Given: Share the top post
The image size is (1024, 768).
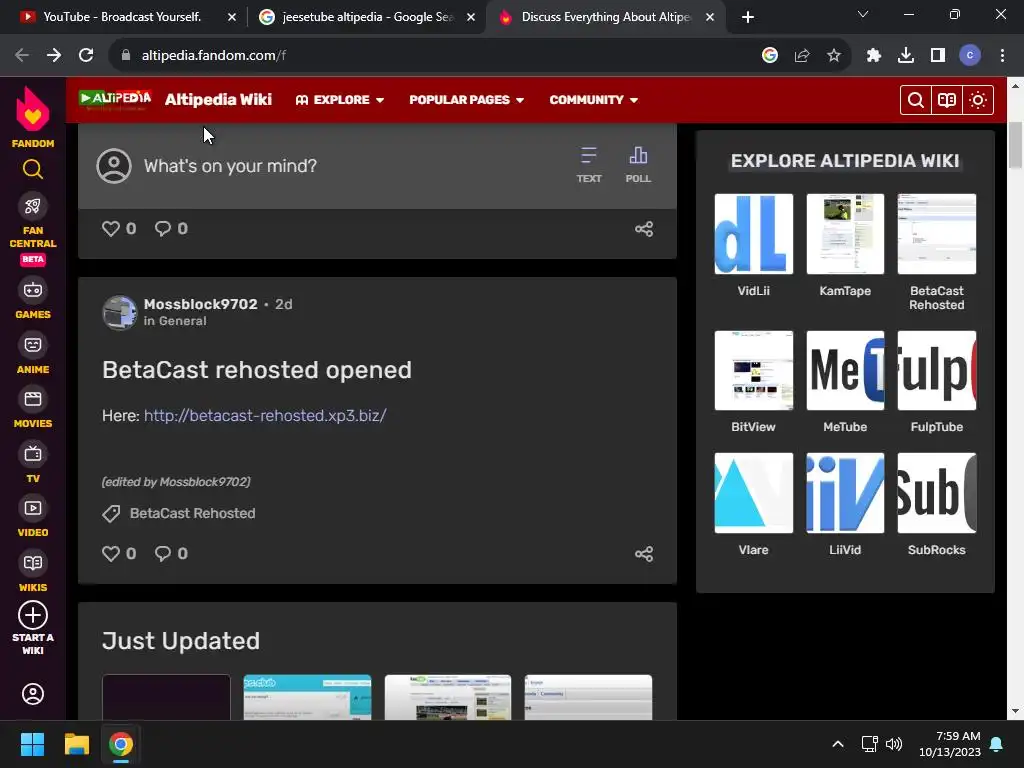Looking at the screenshot, I should (x=644, y=229).
